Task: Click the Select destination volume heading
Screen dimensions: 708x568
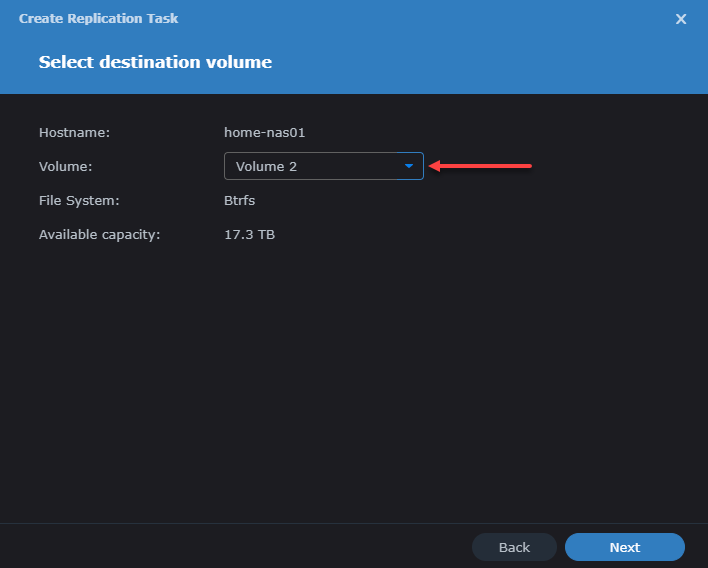Action: (x=155, y=62)
